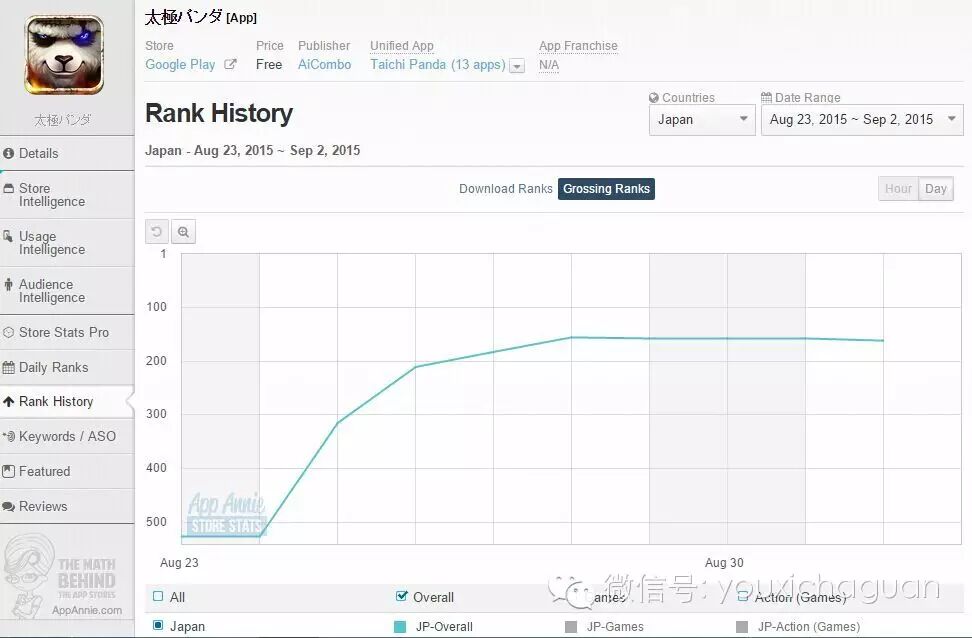Image resolution: width=972 pixels, height=638 pixels.
Task: Expand the Unified App dropdown arrow
Action: coord(516,66)
